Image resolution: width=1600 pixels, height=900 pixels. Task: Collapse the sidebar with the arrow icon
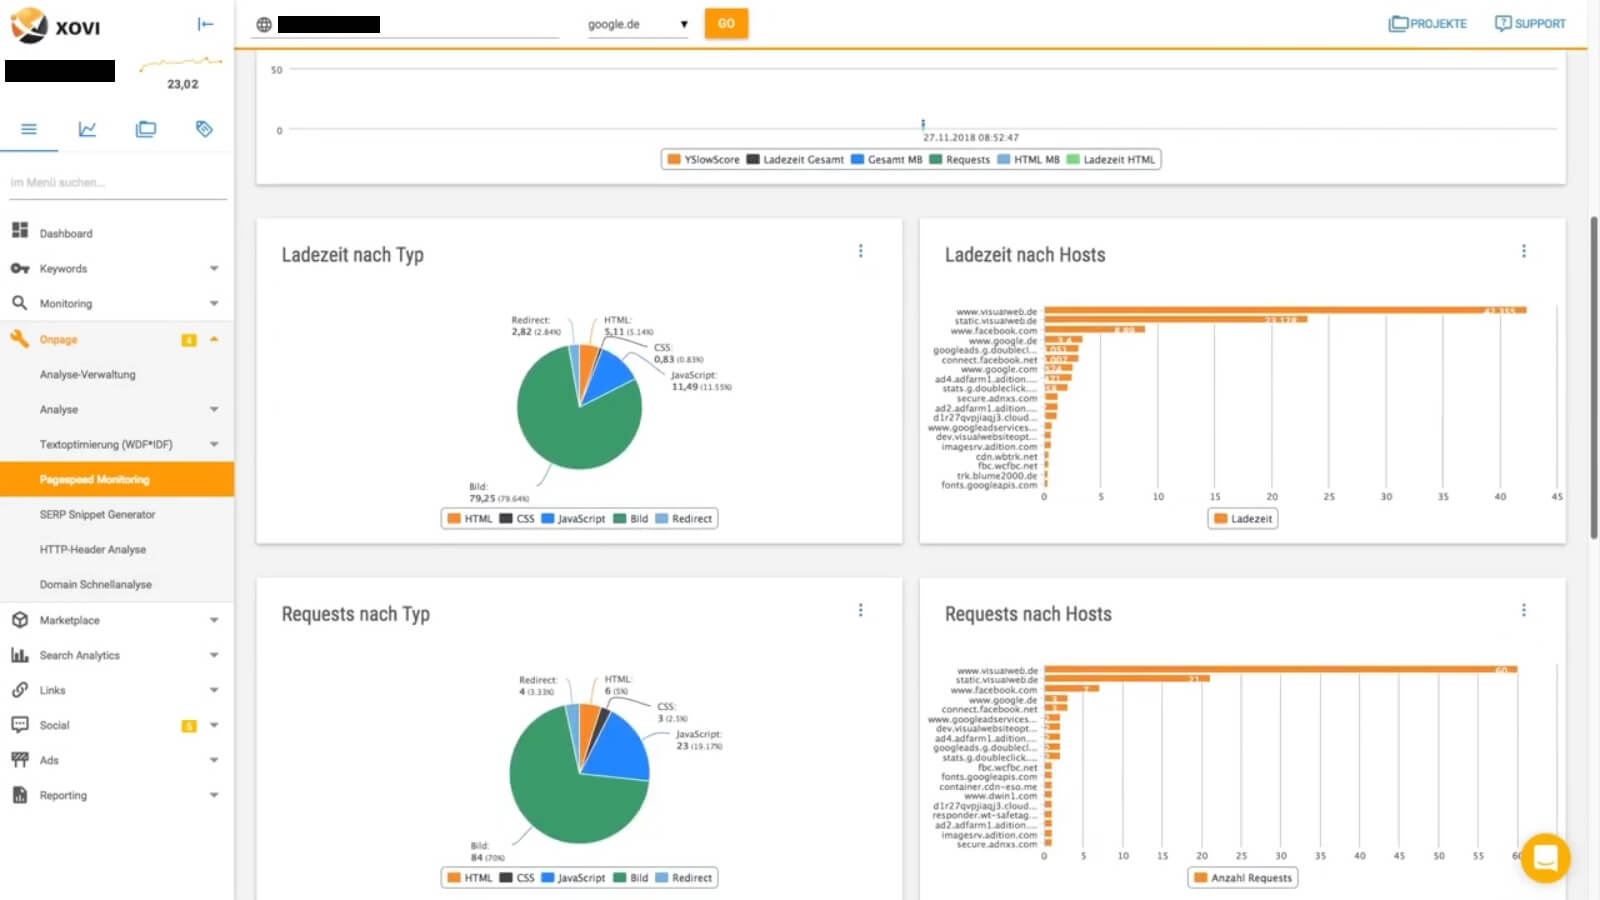tap(205, 24)
